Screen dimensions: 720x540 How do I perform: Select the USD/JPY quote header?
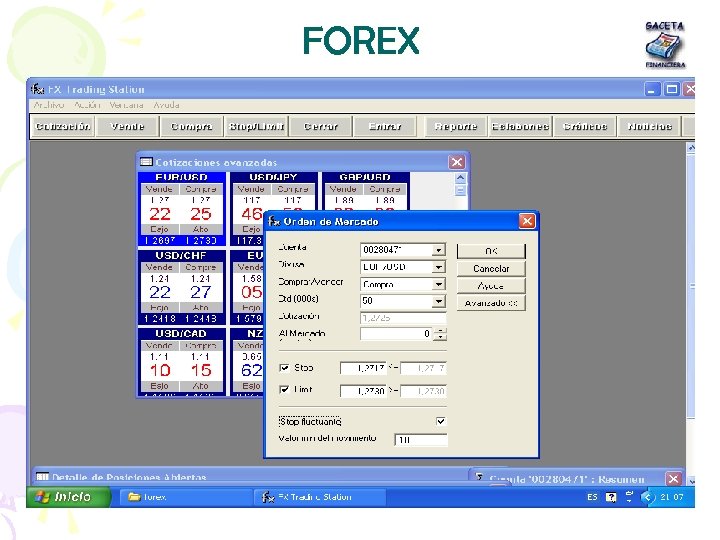273,177
